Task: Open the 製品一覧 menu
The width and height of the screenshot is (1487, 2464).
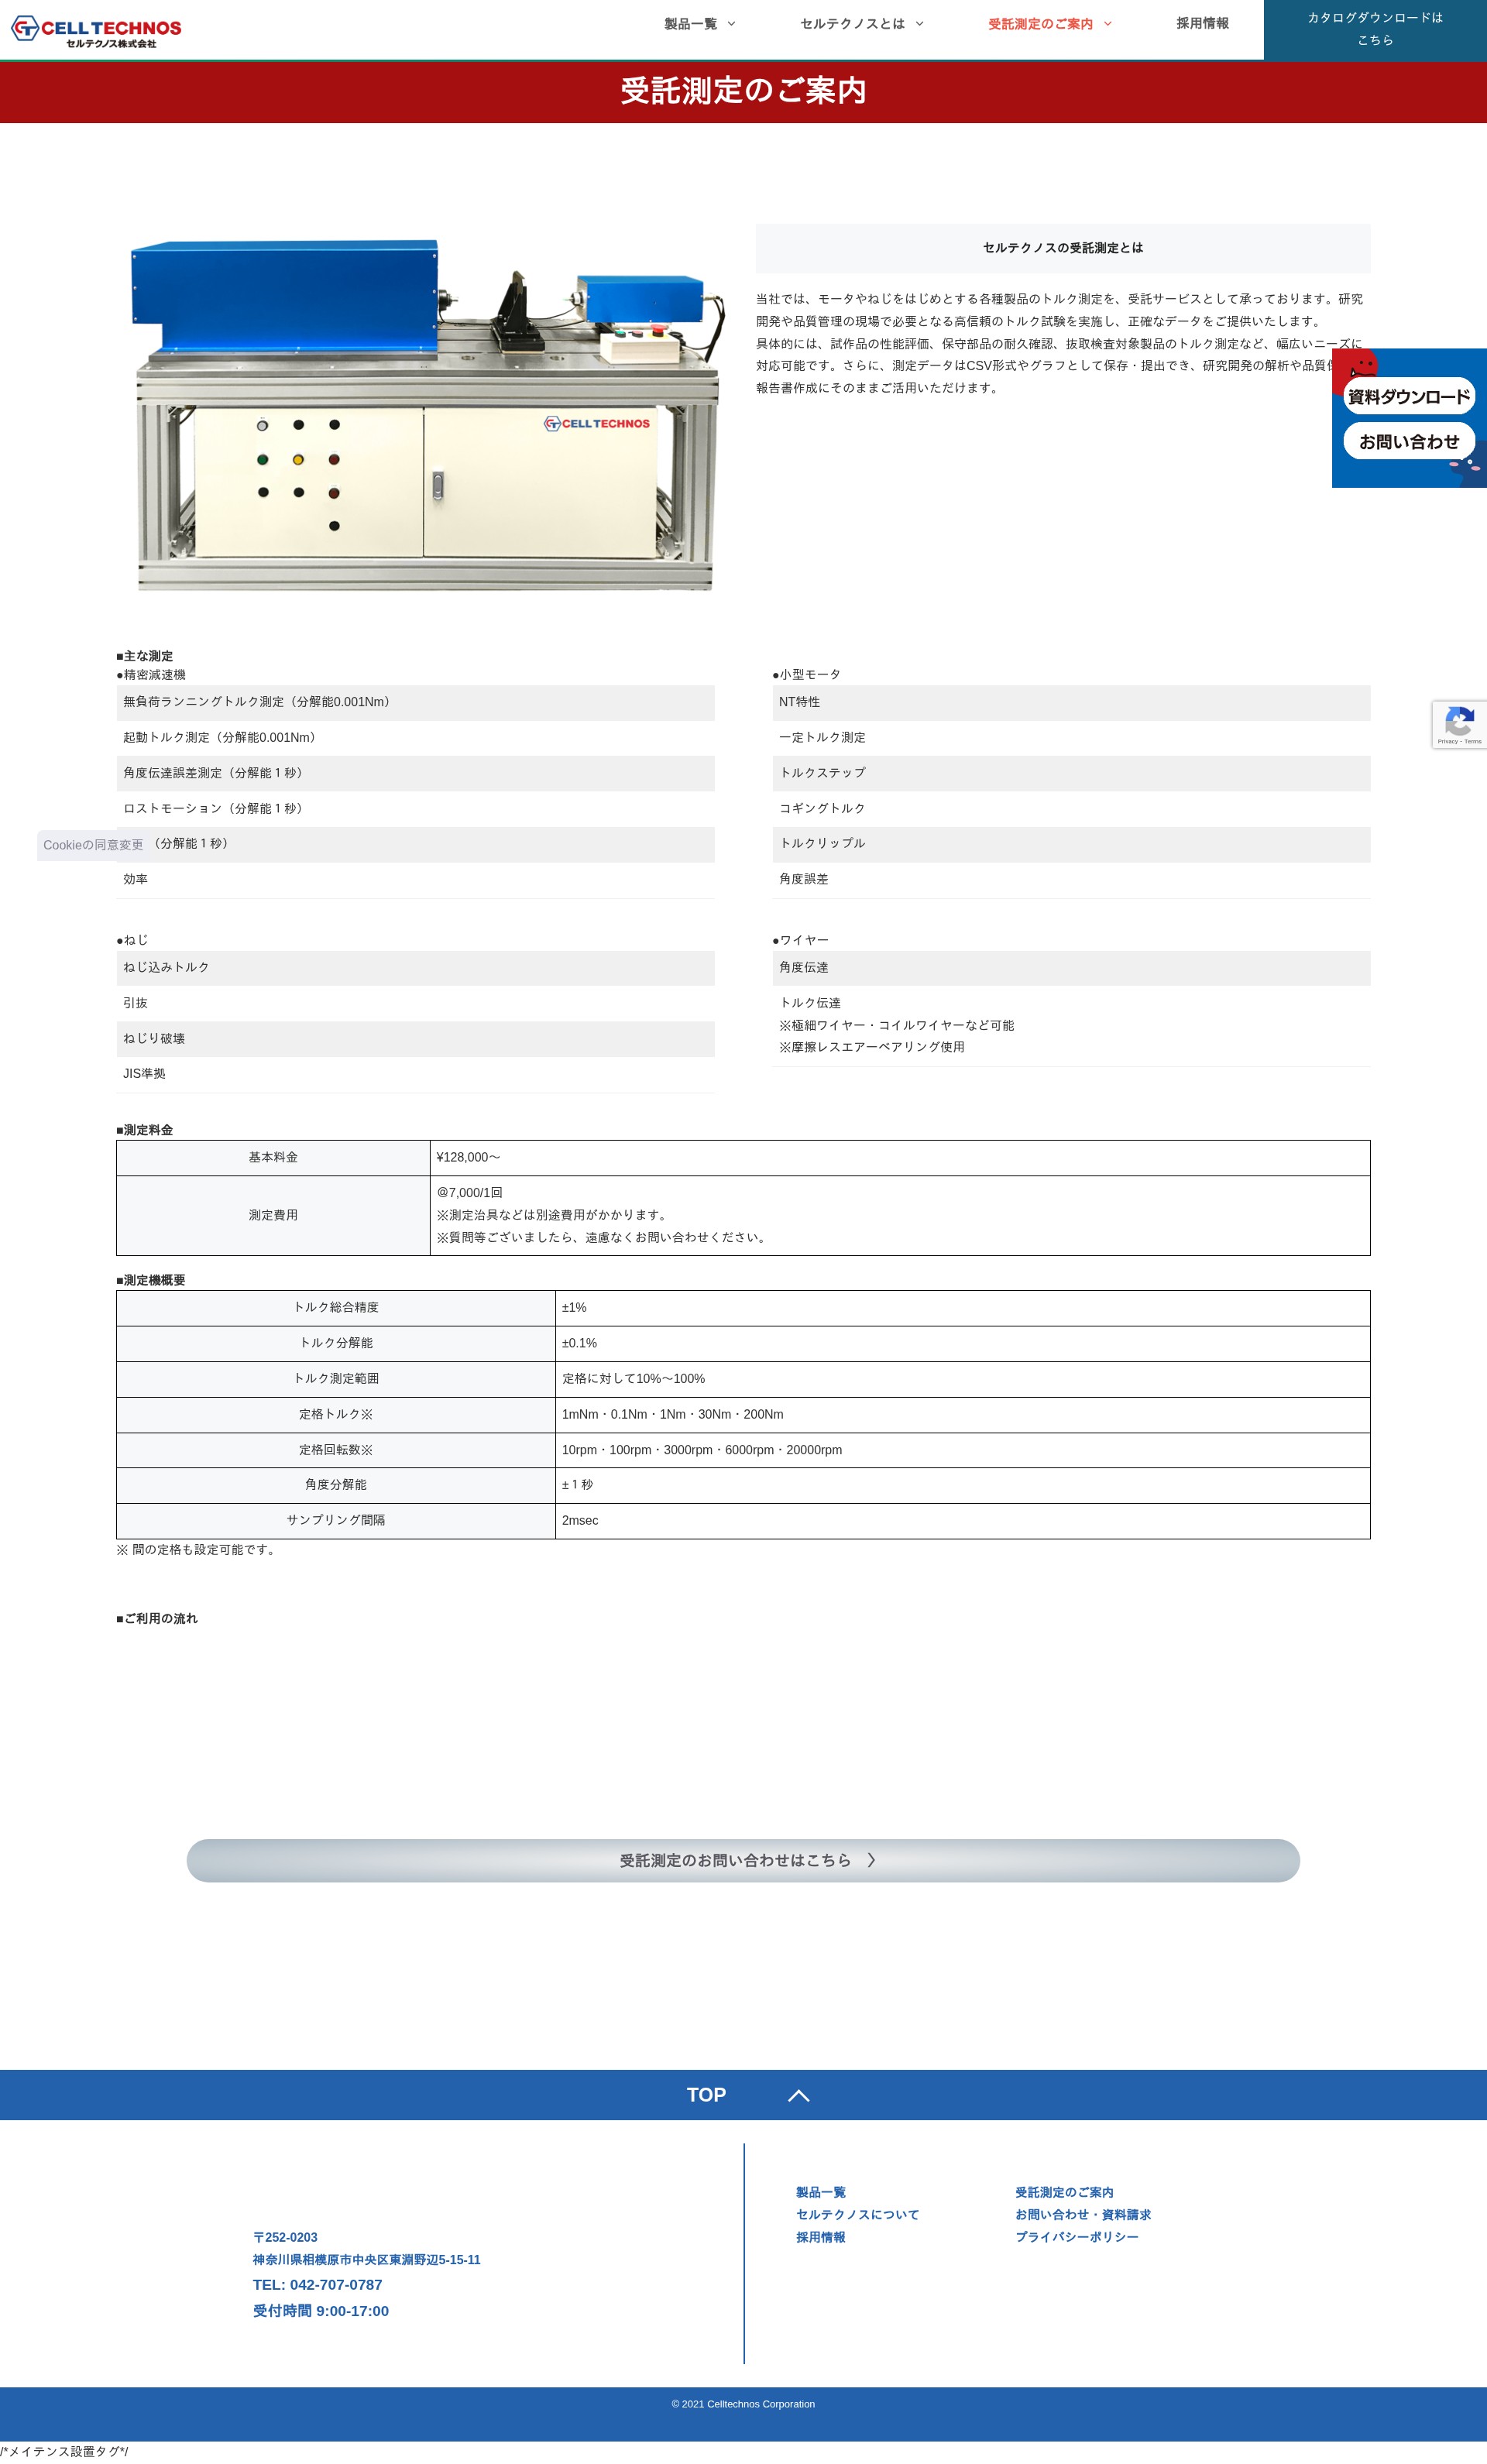Action: click(690, 24)
